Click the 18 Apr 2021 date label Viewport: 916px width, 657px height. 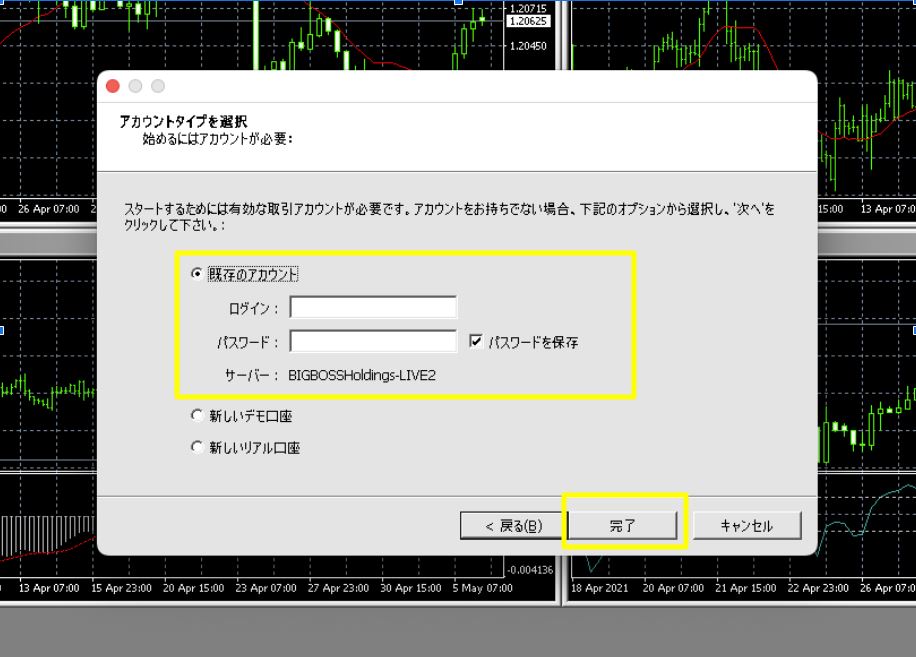point(600,588)
